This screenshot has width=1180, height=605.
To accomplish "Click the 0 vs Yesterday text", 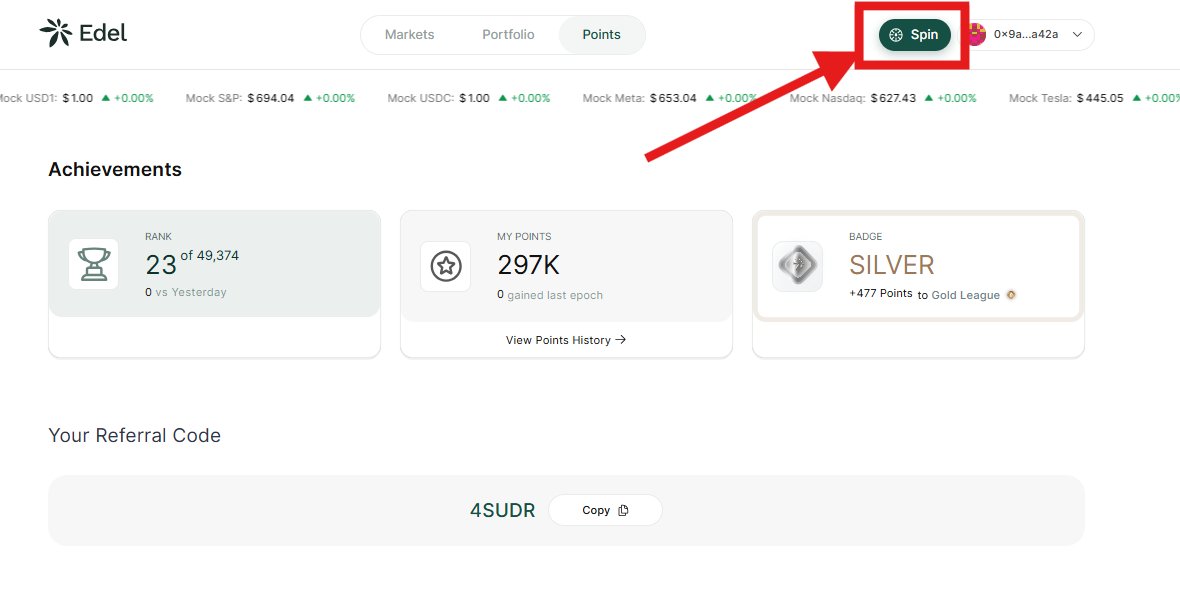I will [x=186, y=292].
